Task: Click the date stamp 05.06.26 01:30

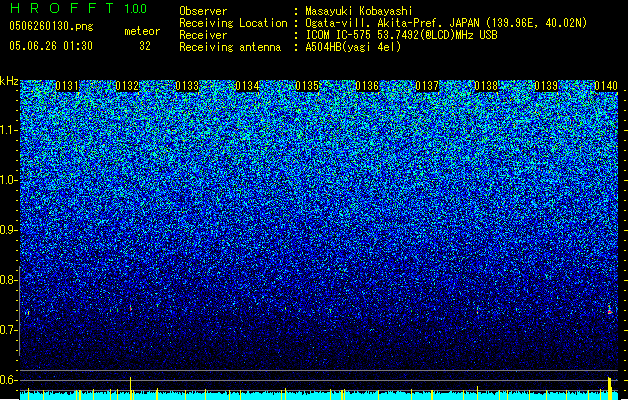Action: pos(51,46)
